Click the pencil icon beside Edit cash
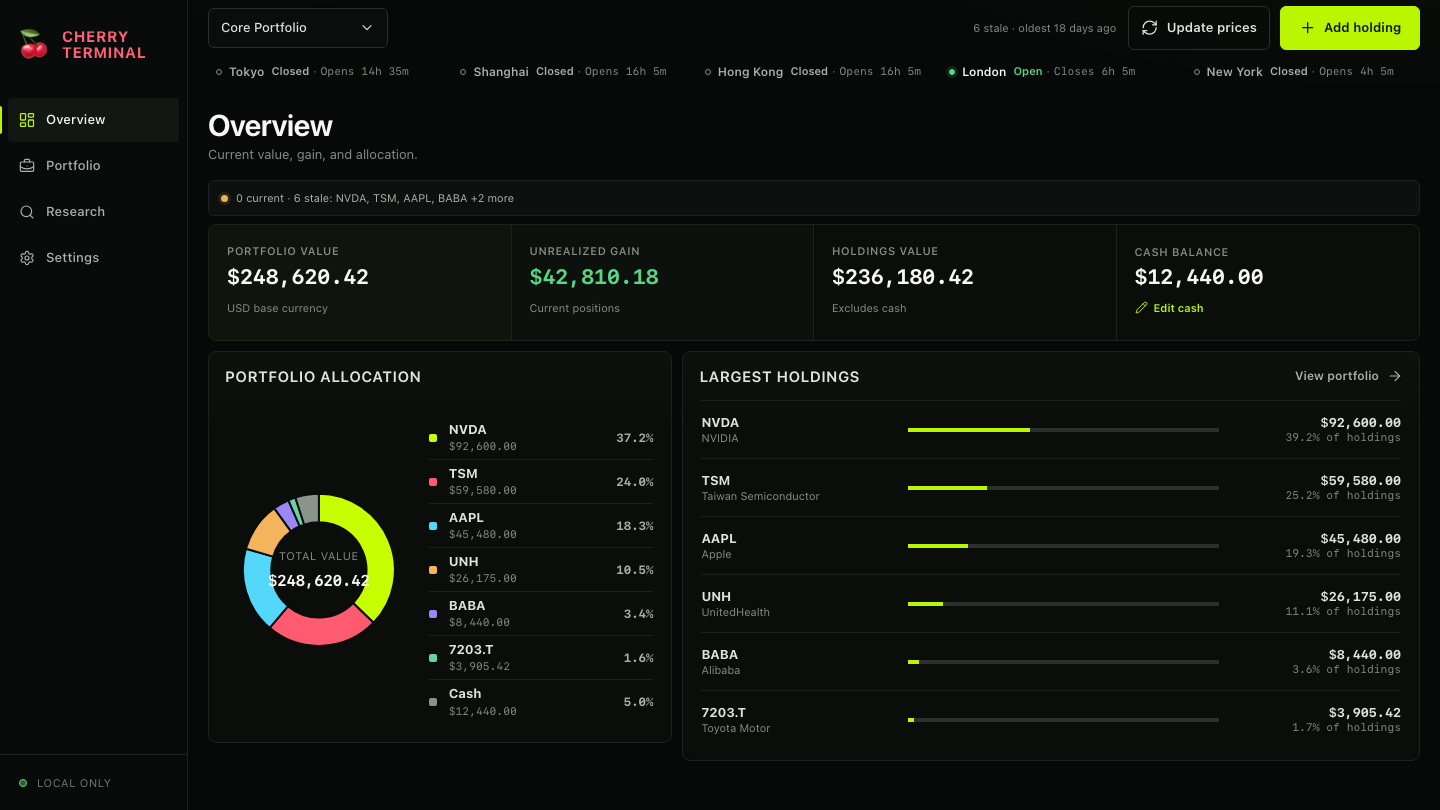 tap(1142, 308)
